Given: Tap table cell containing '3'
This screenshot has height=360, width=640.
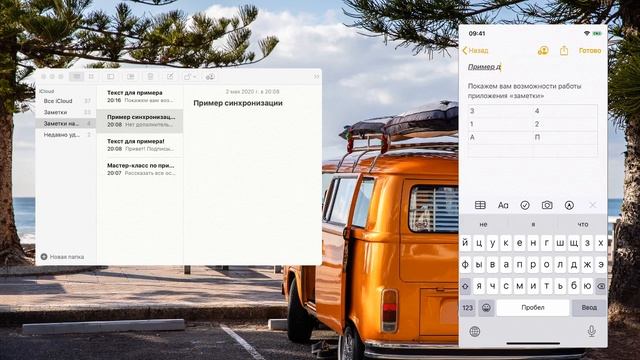Looking at the screenshot, I should point(500,111).
